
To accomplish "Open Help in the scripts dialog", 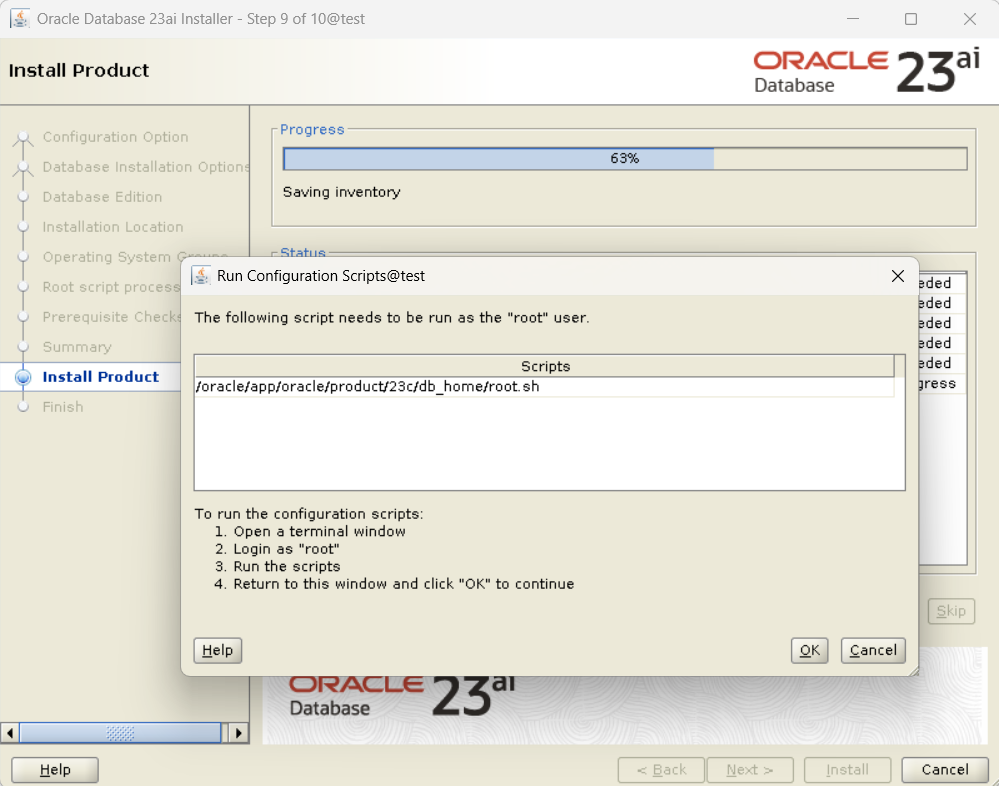I will 217,650.
